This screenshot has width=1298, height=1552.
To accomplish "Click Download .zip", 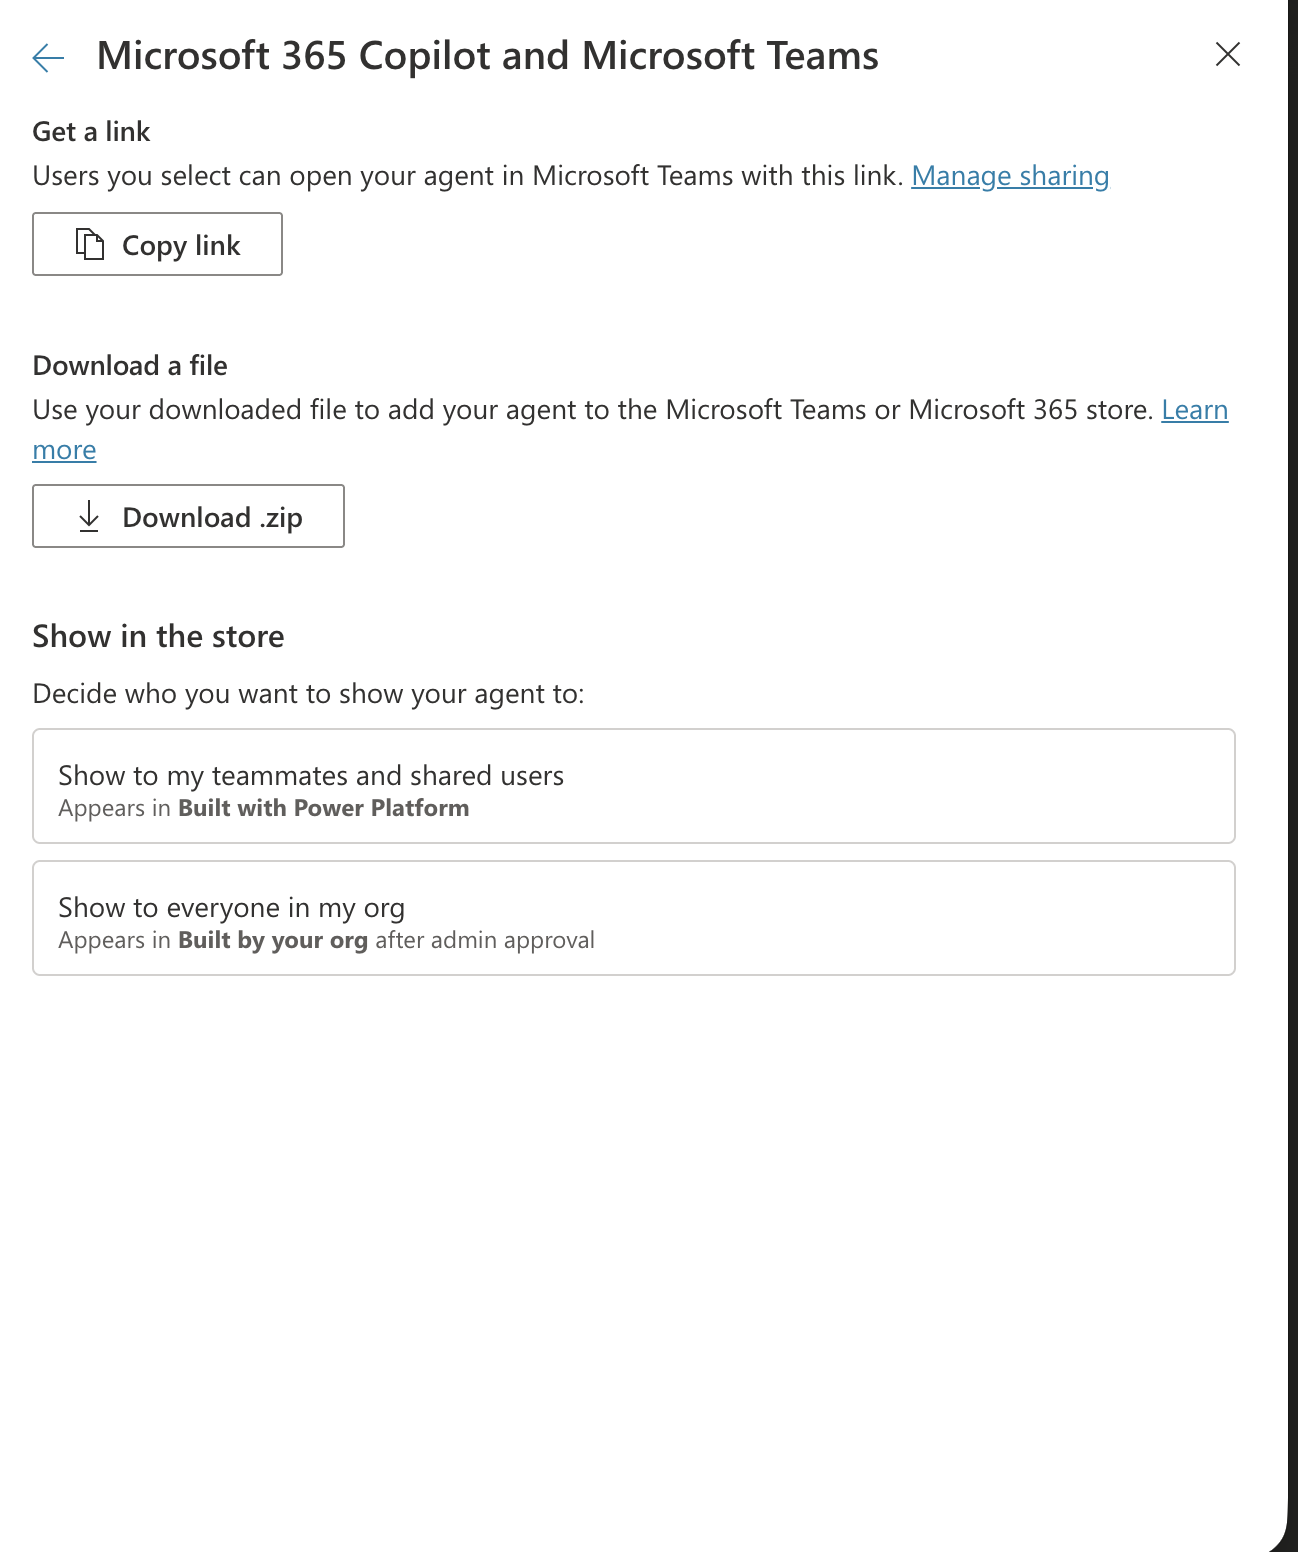I will (x=188, y=516).
